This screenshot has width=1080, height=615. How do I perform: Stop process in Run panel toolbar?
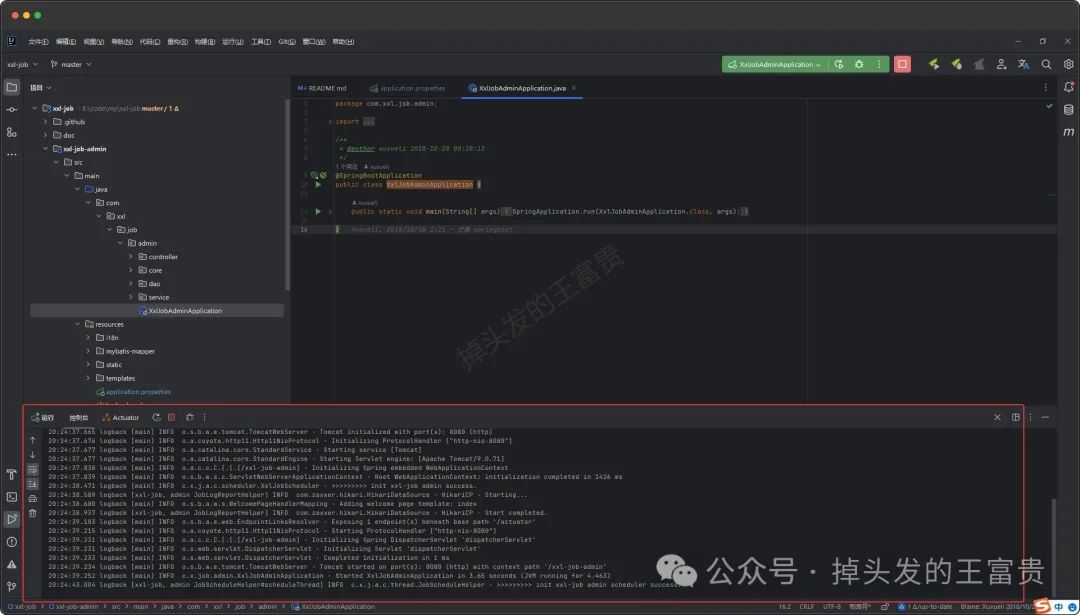pos(172,417)
